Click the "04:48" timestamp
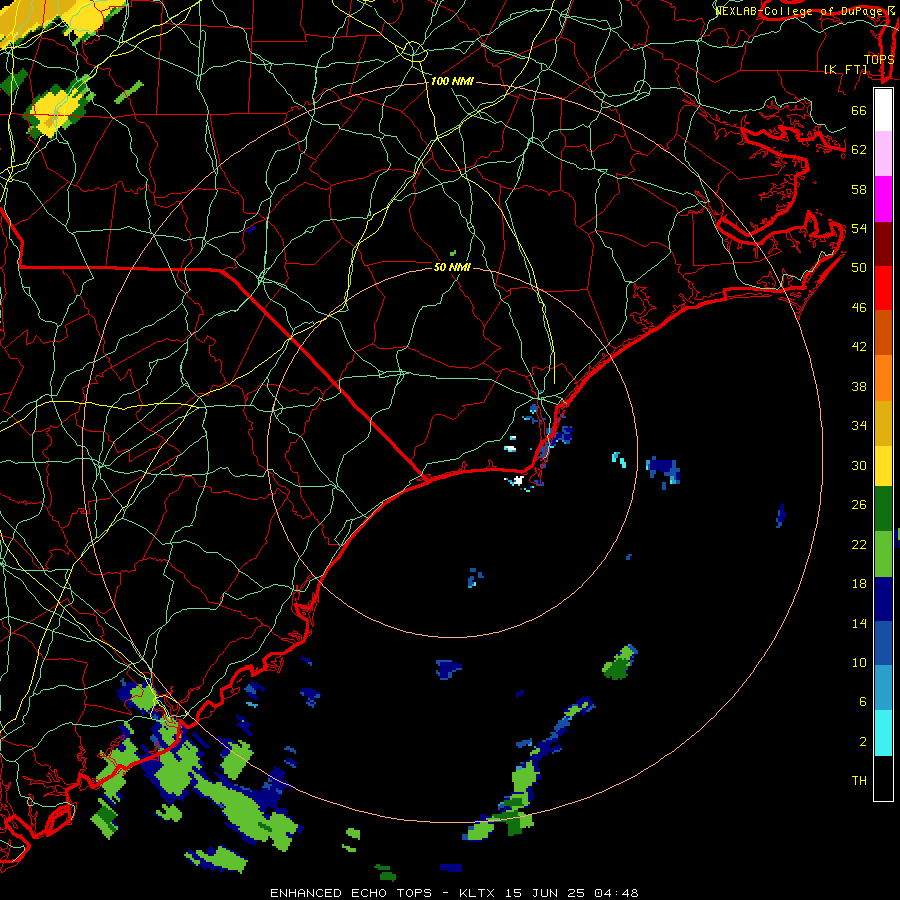The image size is (900, 900). coord(616,893)
